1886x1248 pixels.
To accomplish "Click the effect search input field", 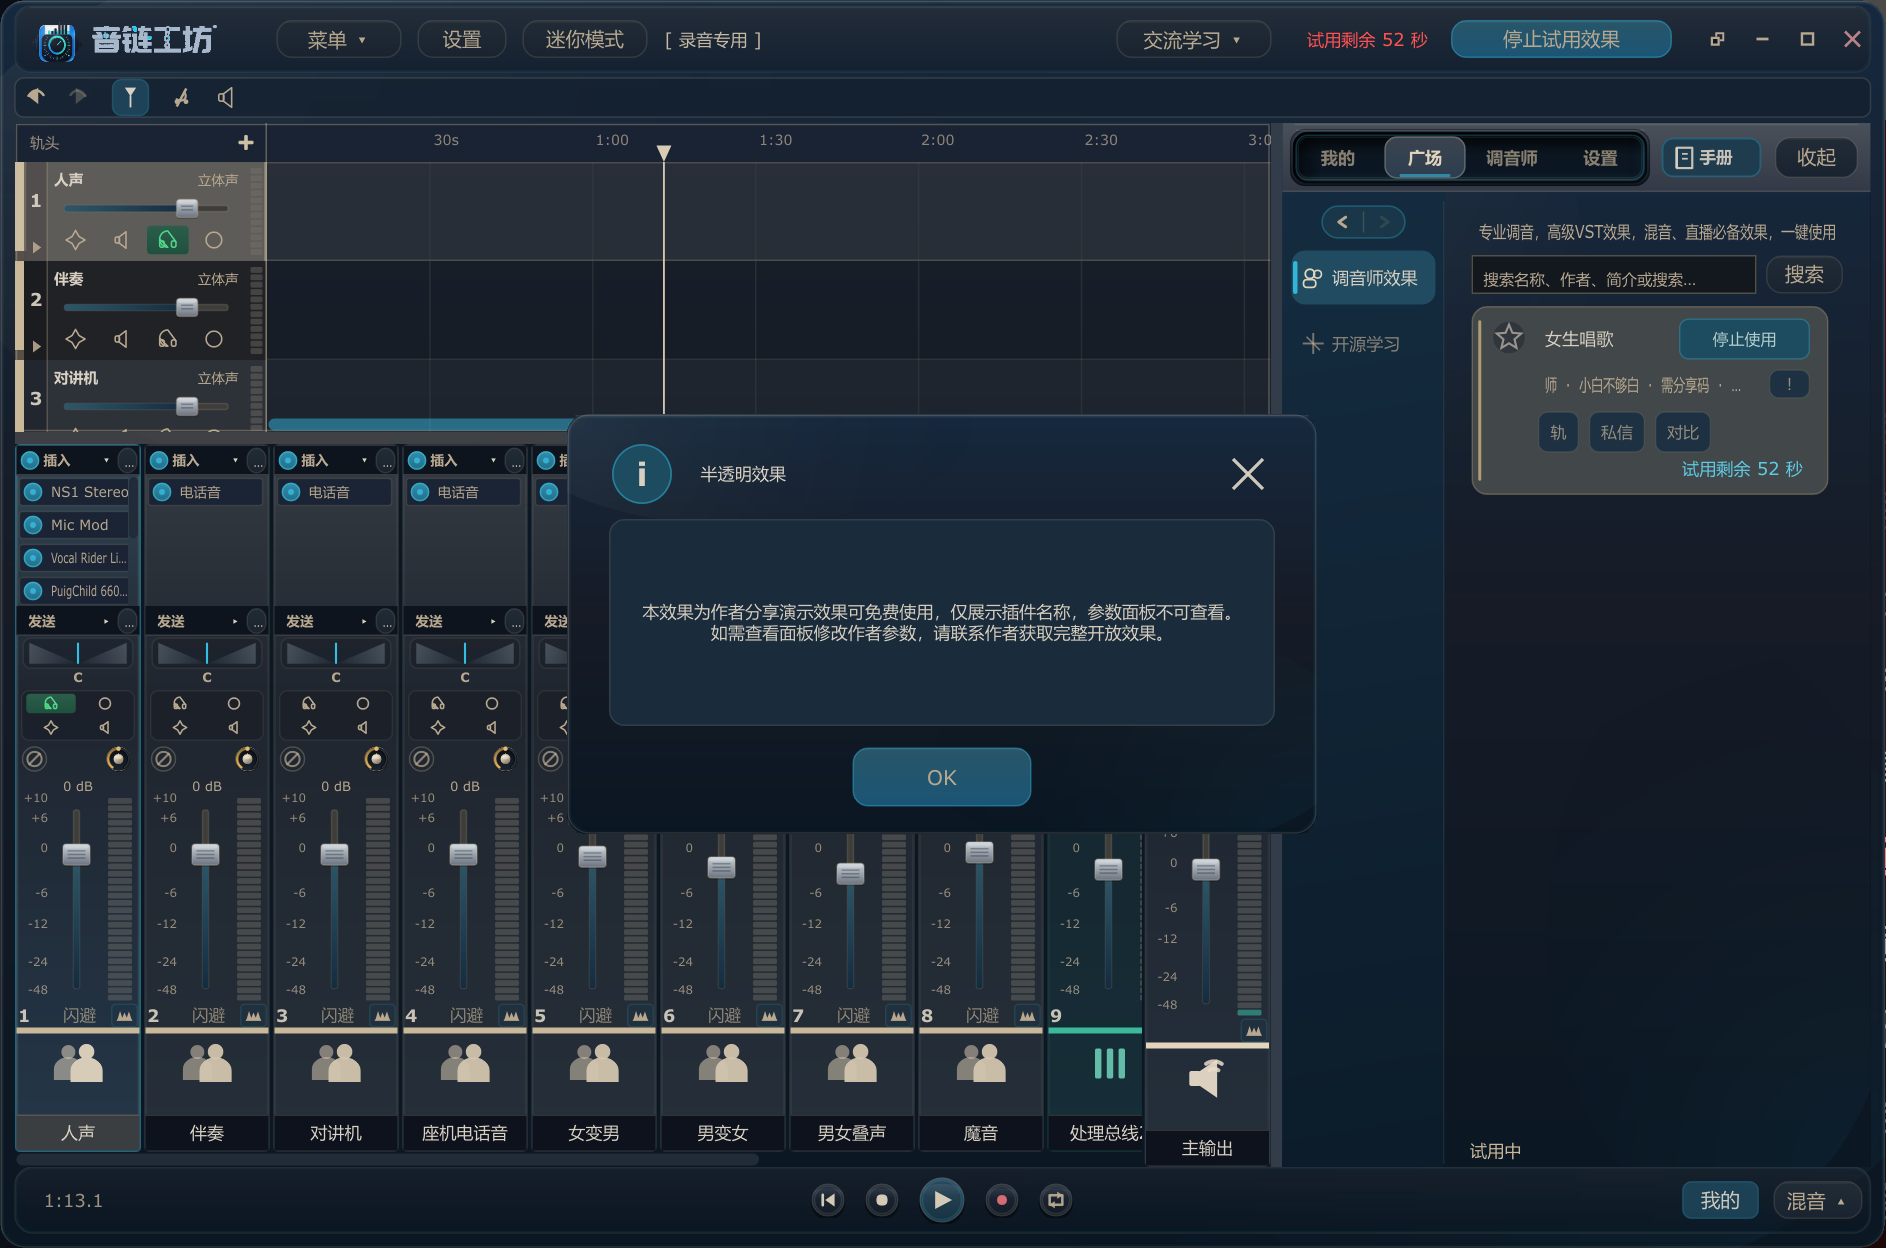I will coord(1613,275).
